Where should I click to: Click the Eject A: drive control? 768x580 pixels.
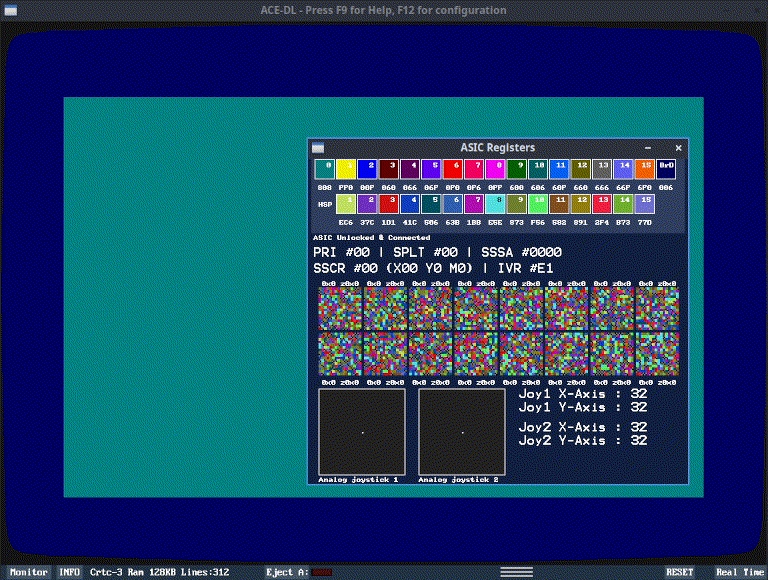[298, 572]
